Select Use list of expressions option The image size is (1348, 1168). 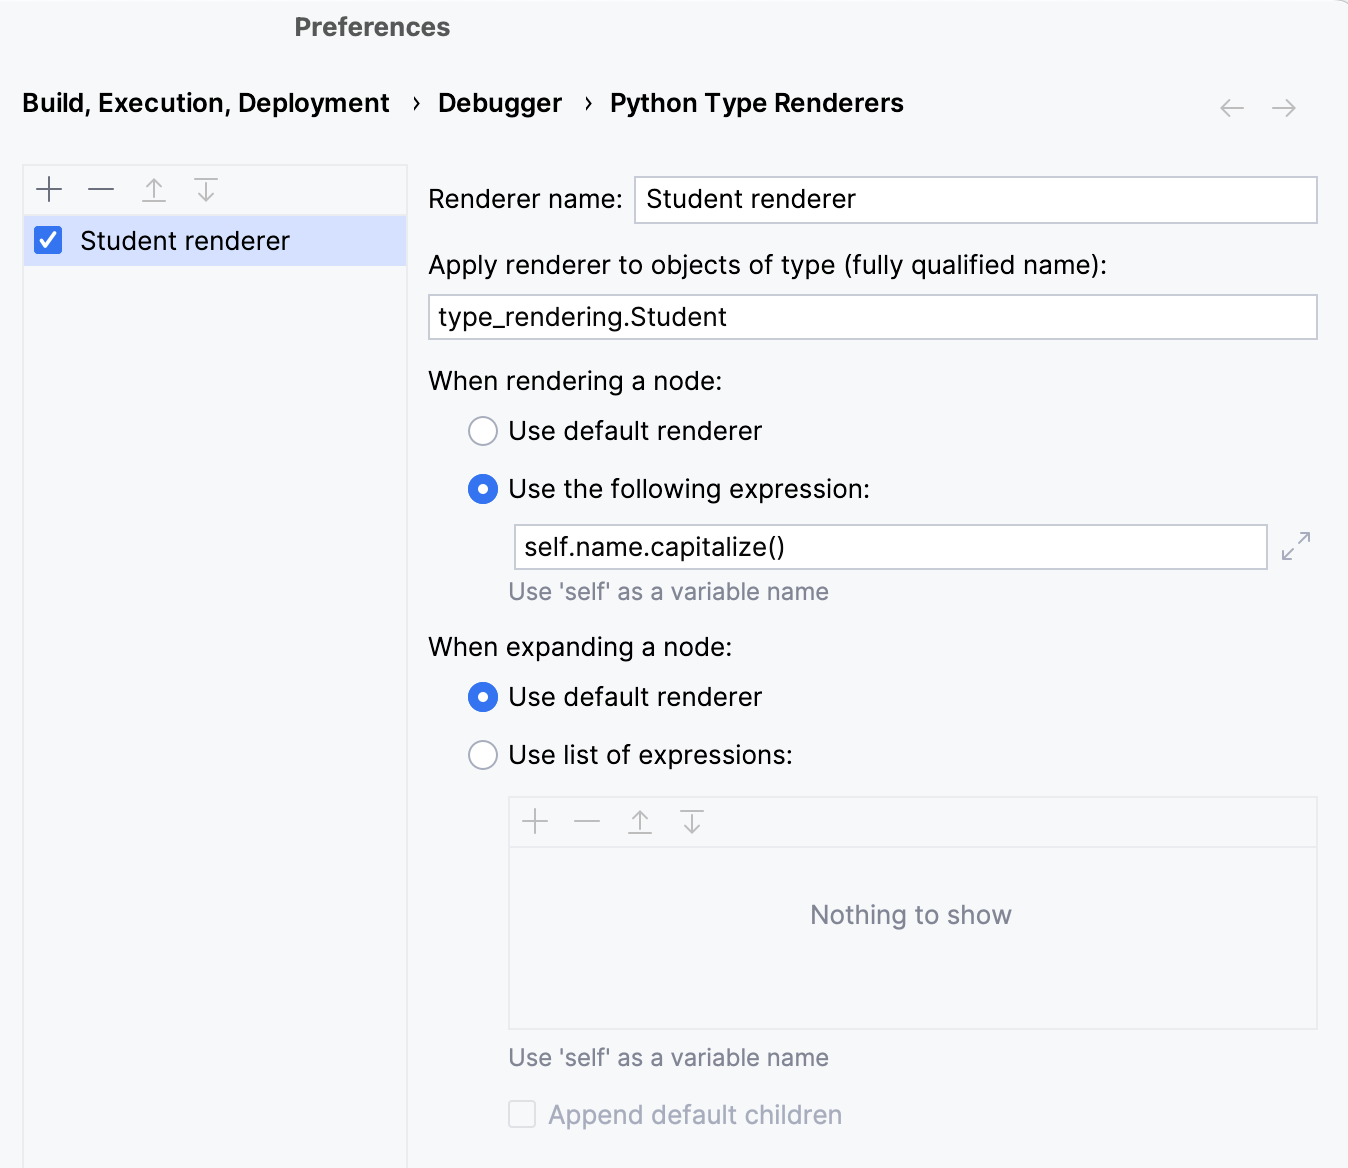tap(483, 755)
